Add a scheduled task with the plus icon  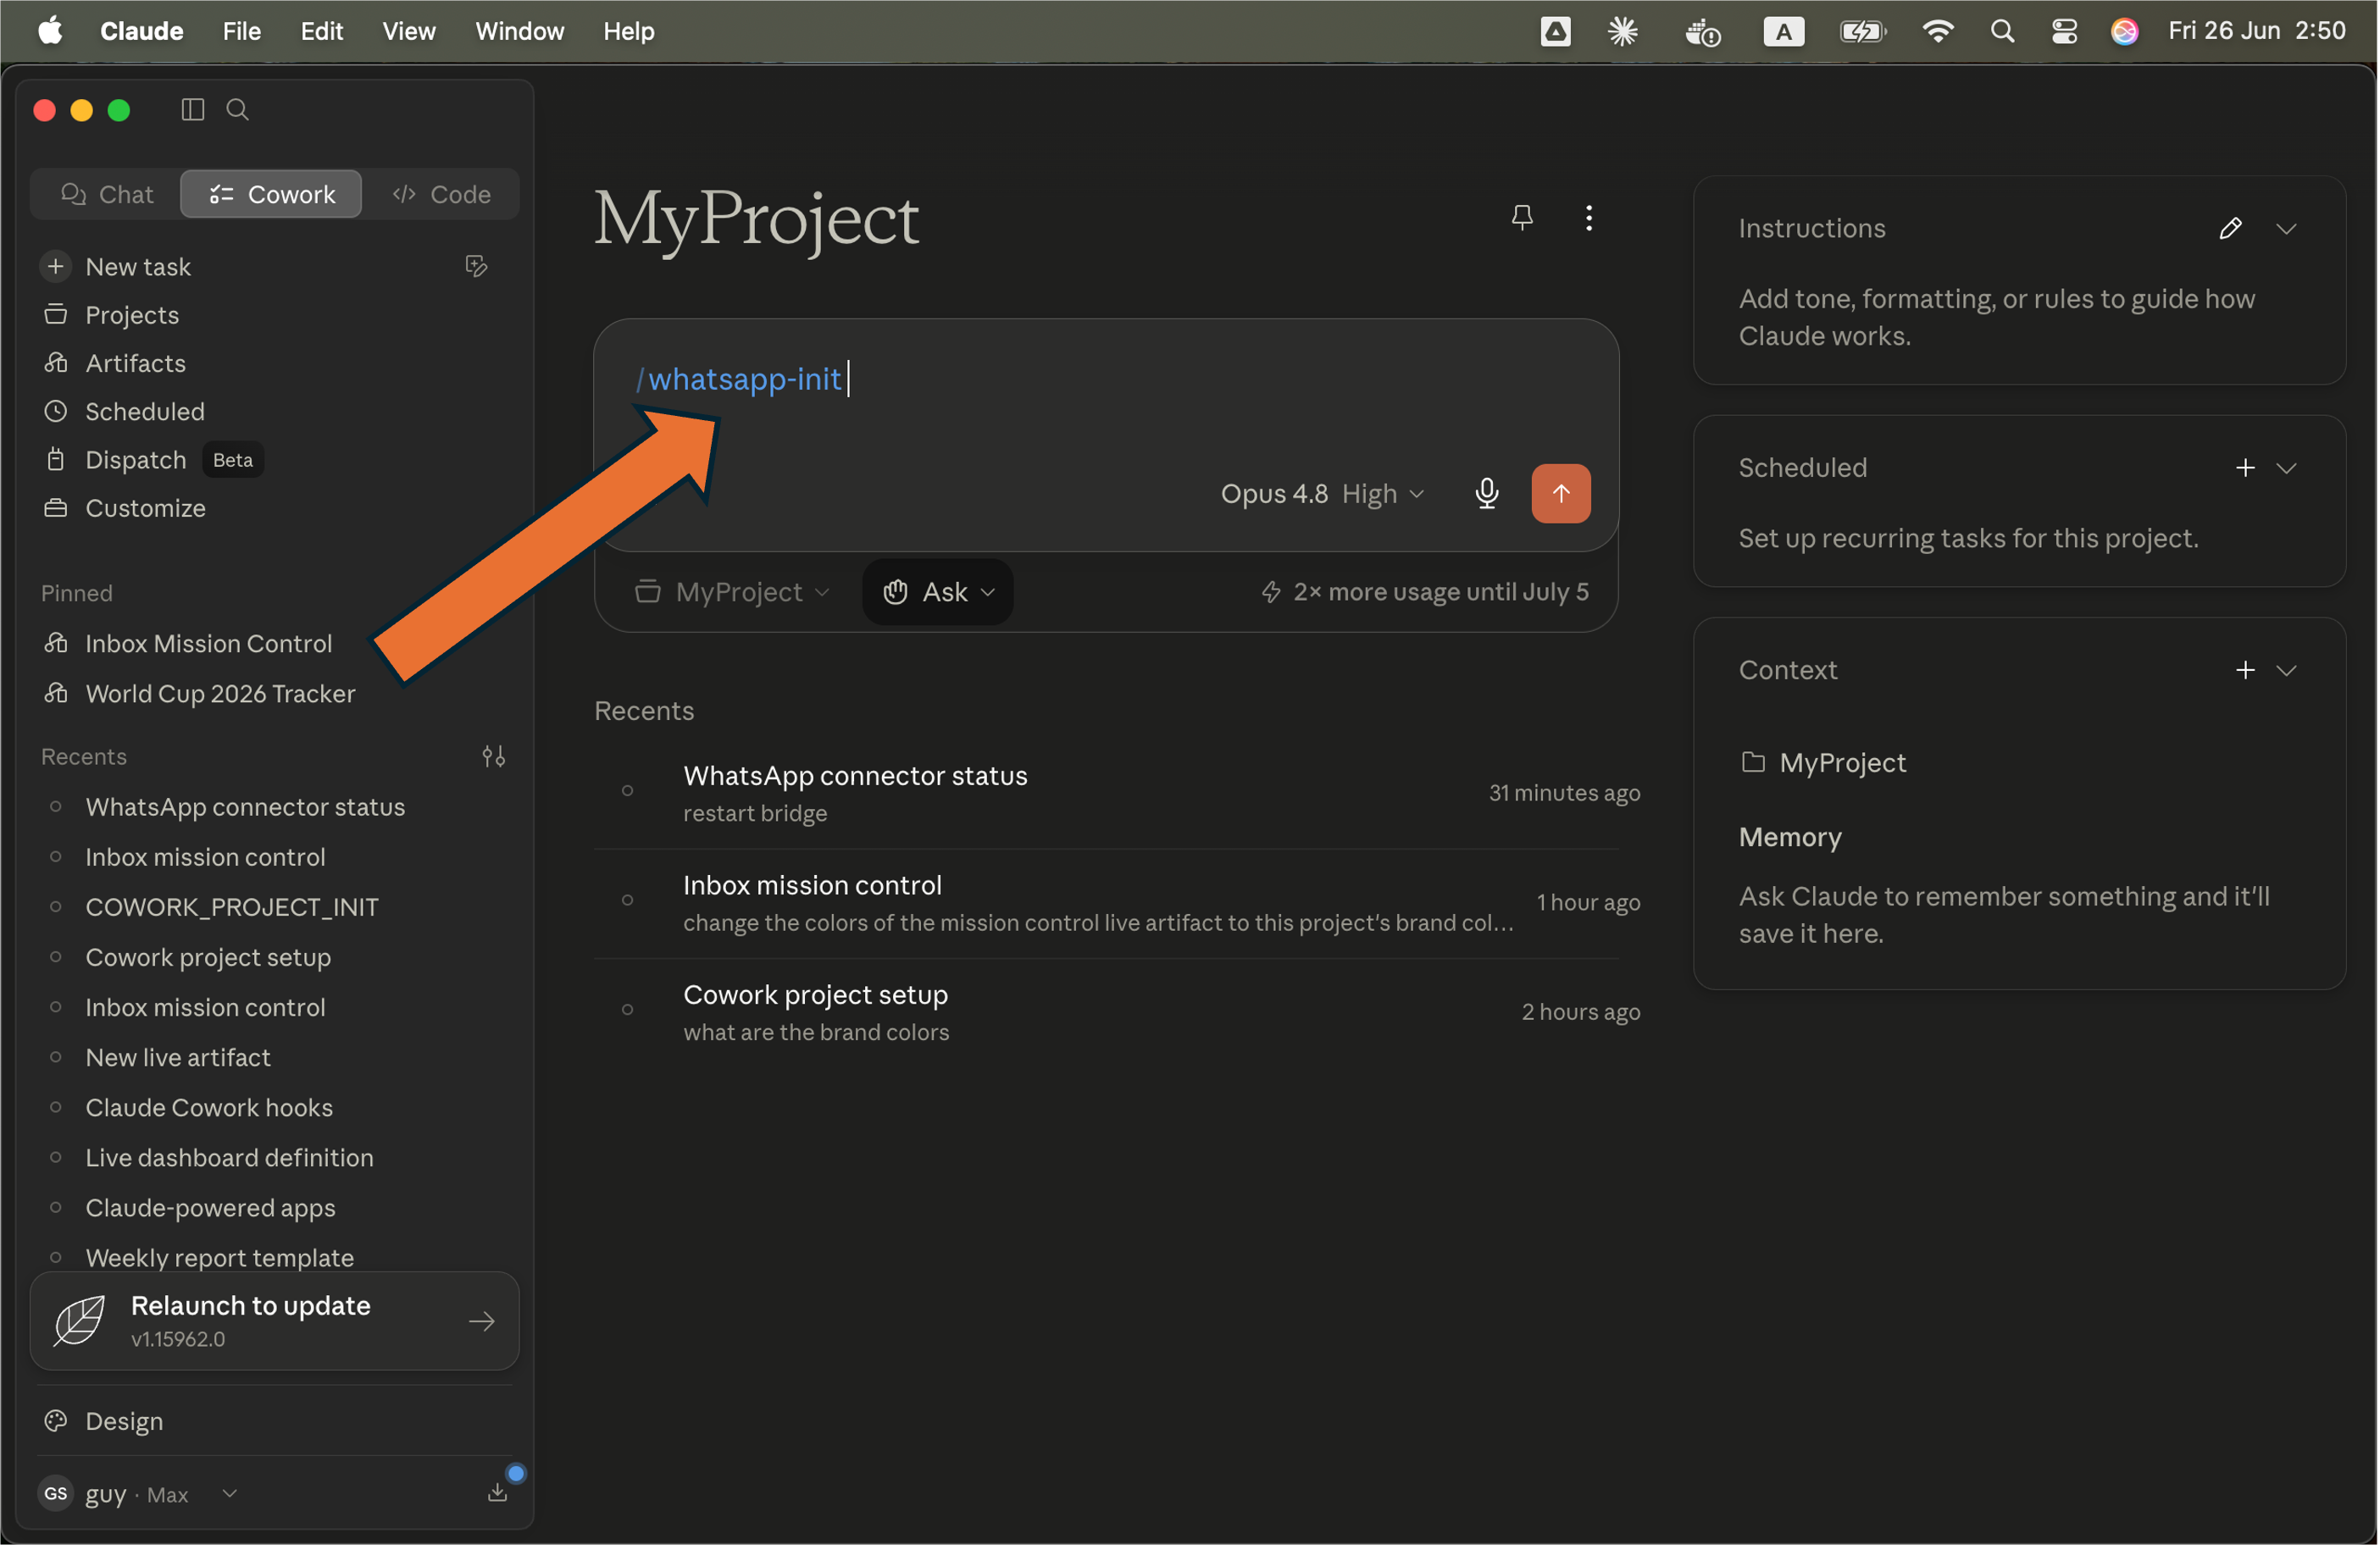[2245, 468]
